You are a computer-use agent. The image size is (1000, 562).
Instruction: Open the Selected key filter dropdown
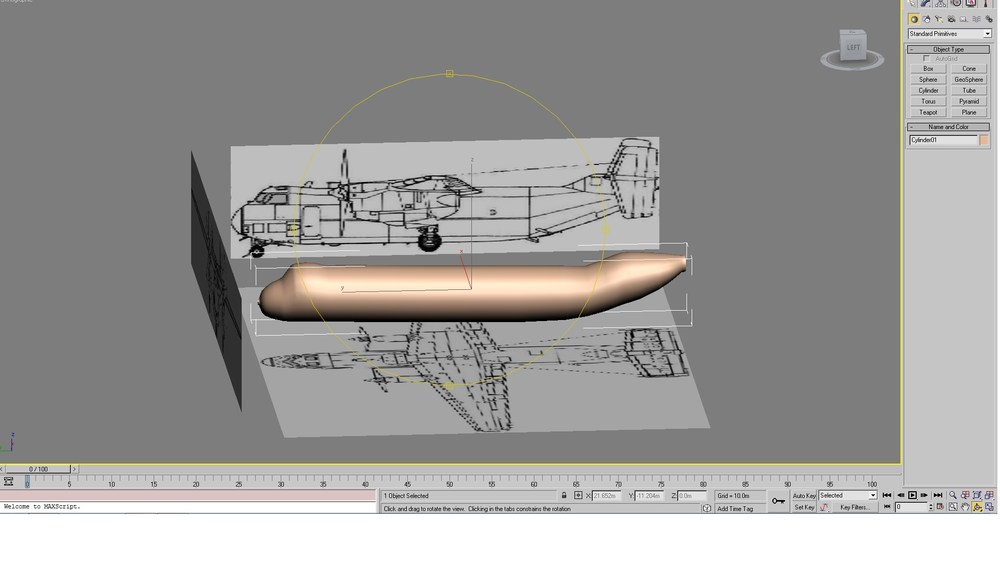[848, 496]
